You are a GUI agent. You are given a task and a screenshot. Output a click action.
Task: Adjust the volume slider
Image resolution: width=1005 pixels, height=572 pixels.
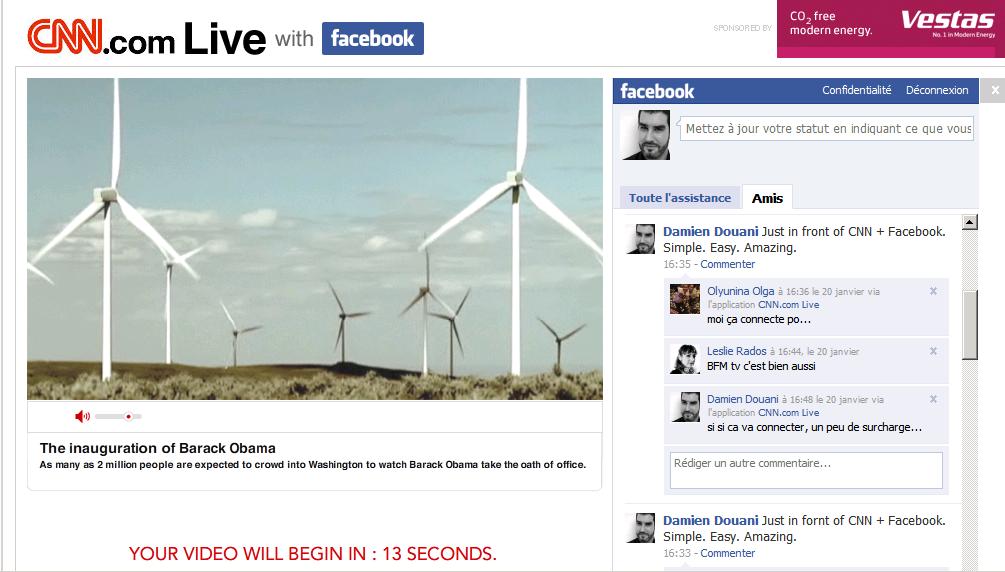point(119,417)
